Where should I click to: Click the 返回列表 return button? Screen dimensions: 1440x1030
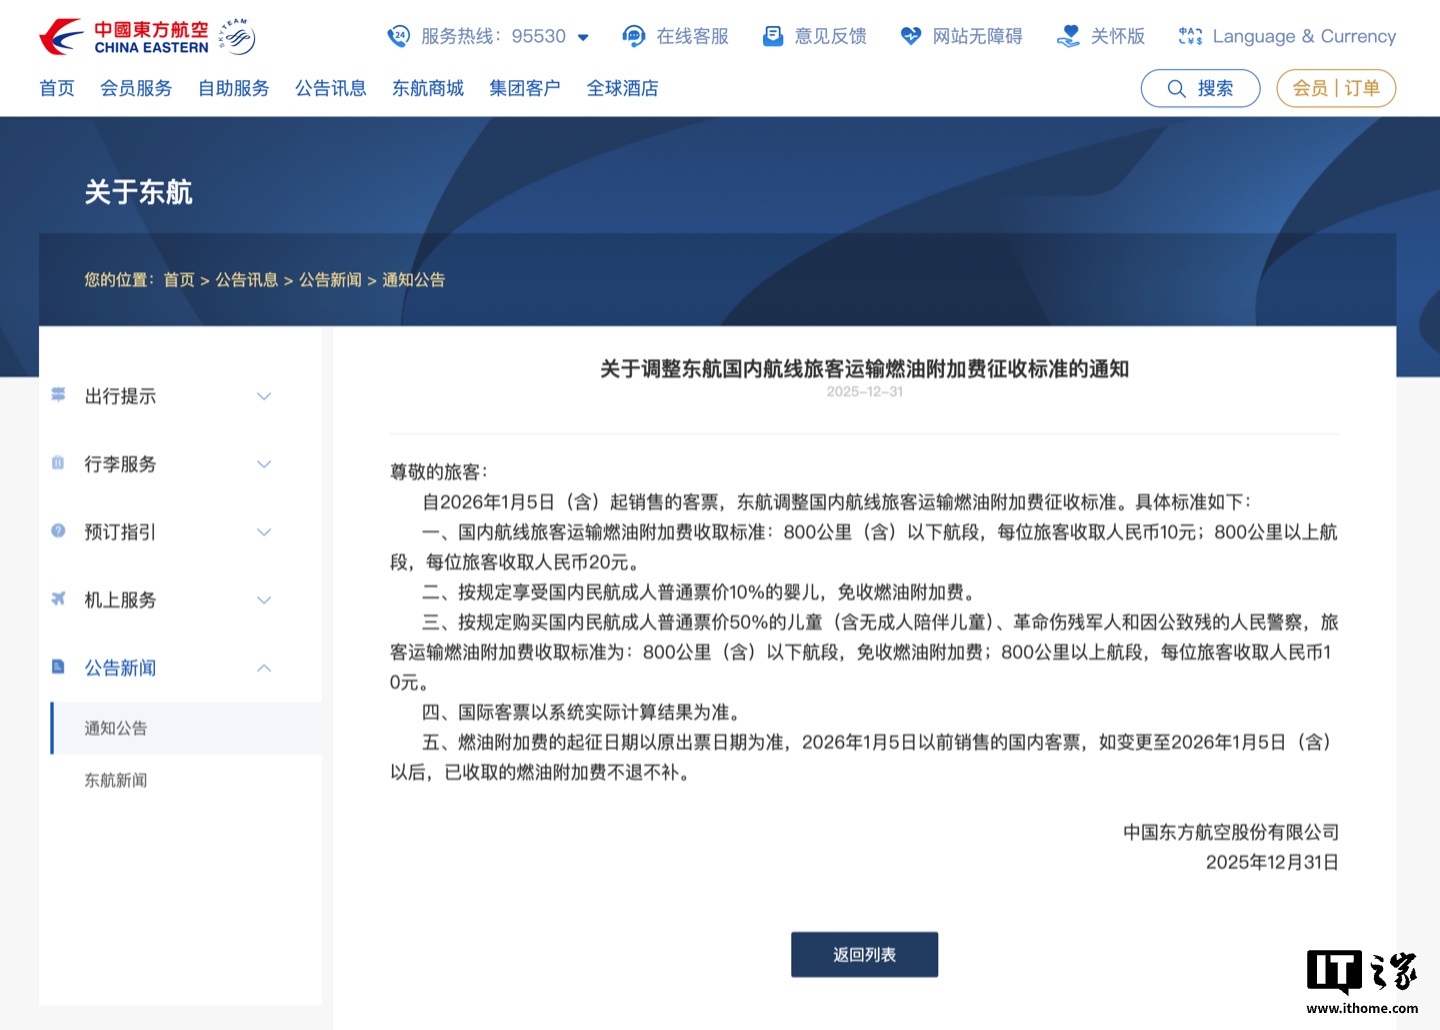[x=864, y=954]
